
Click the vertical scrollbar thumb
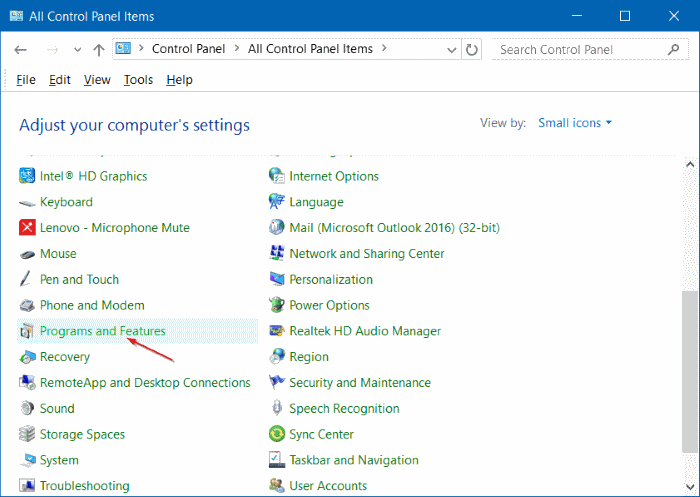690,372
